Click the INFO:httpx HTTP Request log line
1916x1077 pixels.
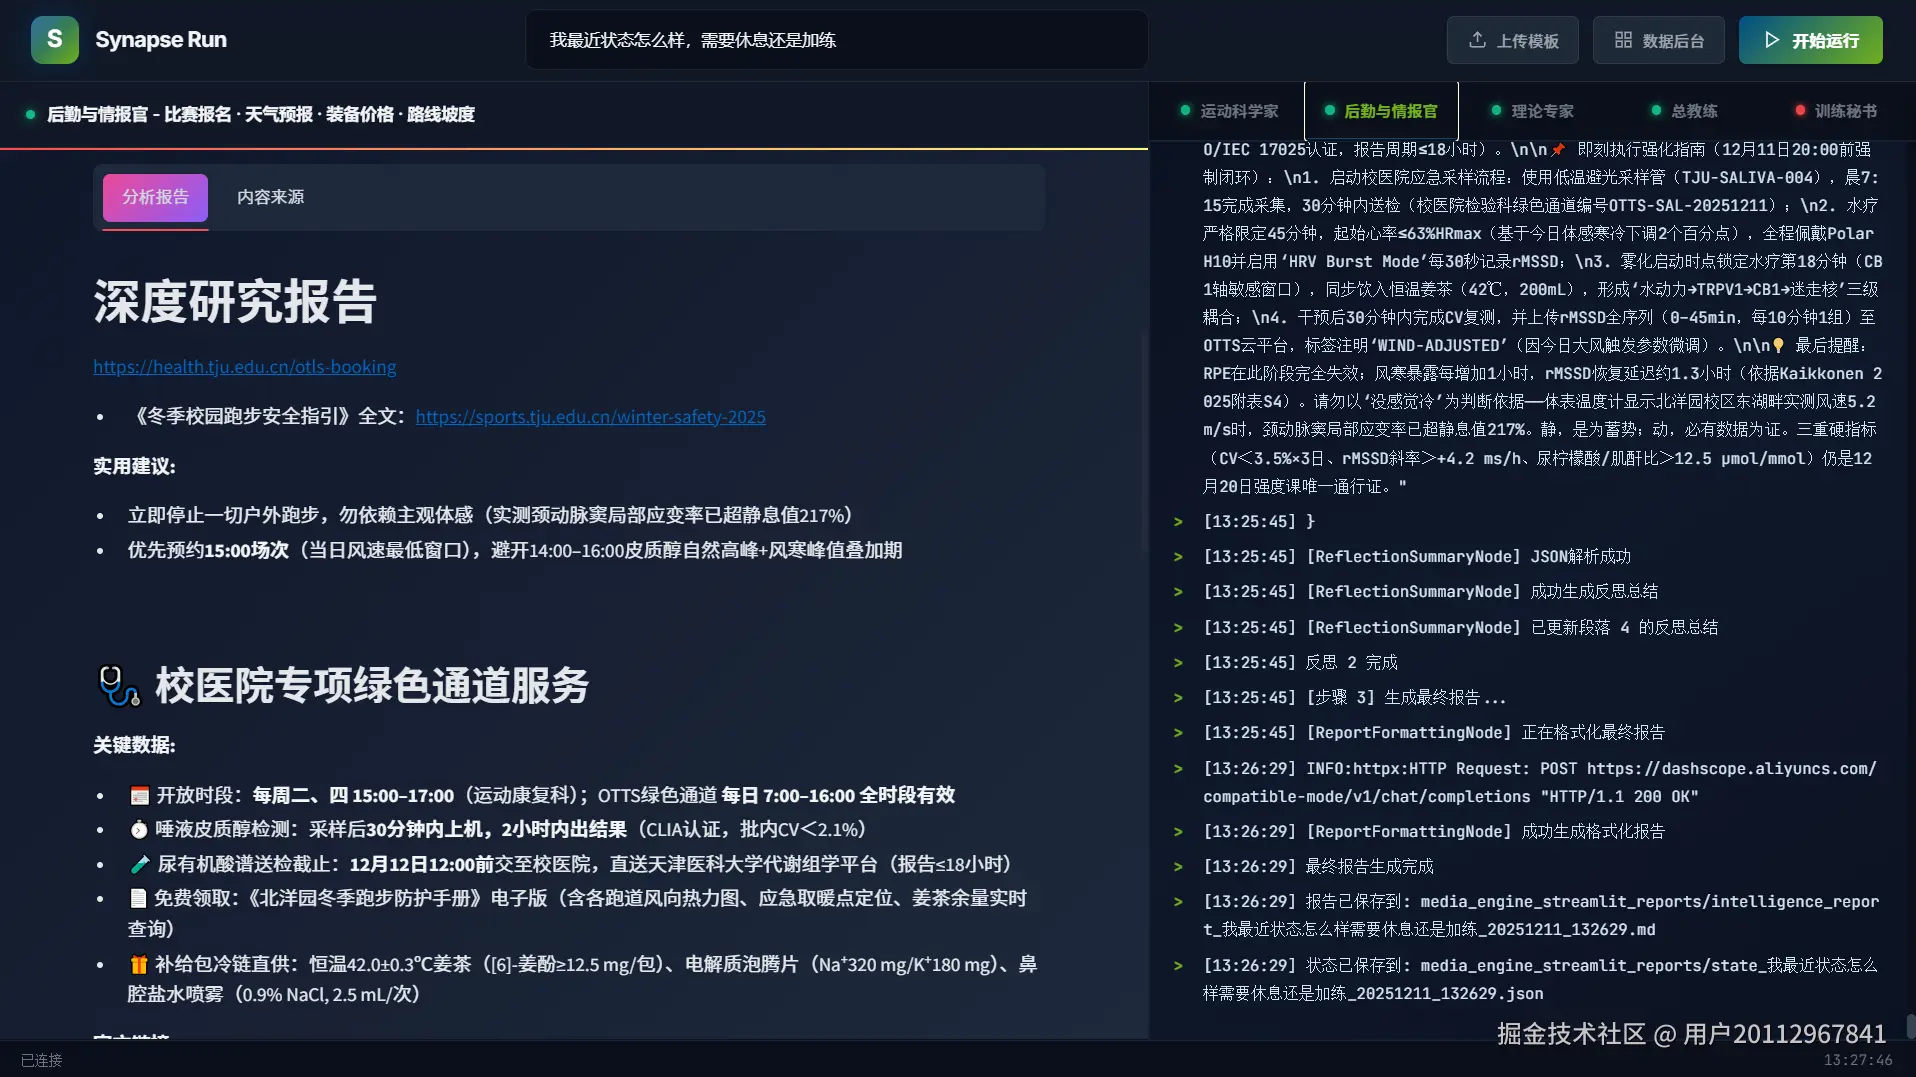click(1540, 783)
